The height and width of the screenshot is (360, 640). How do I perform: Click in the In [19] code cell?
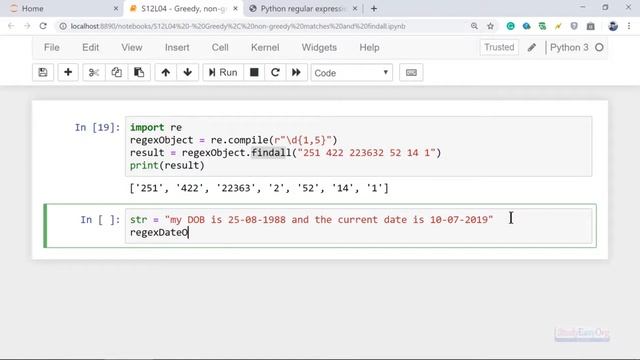click(358, 147)
